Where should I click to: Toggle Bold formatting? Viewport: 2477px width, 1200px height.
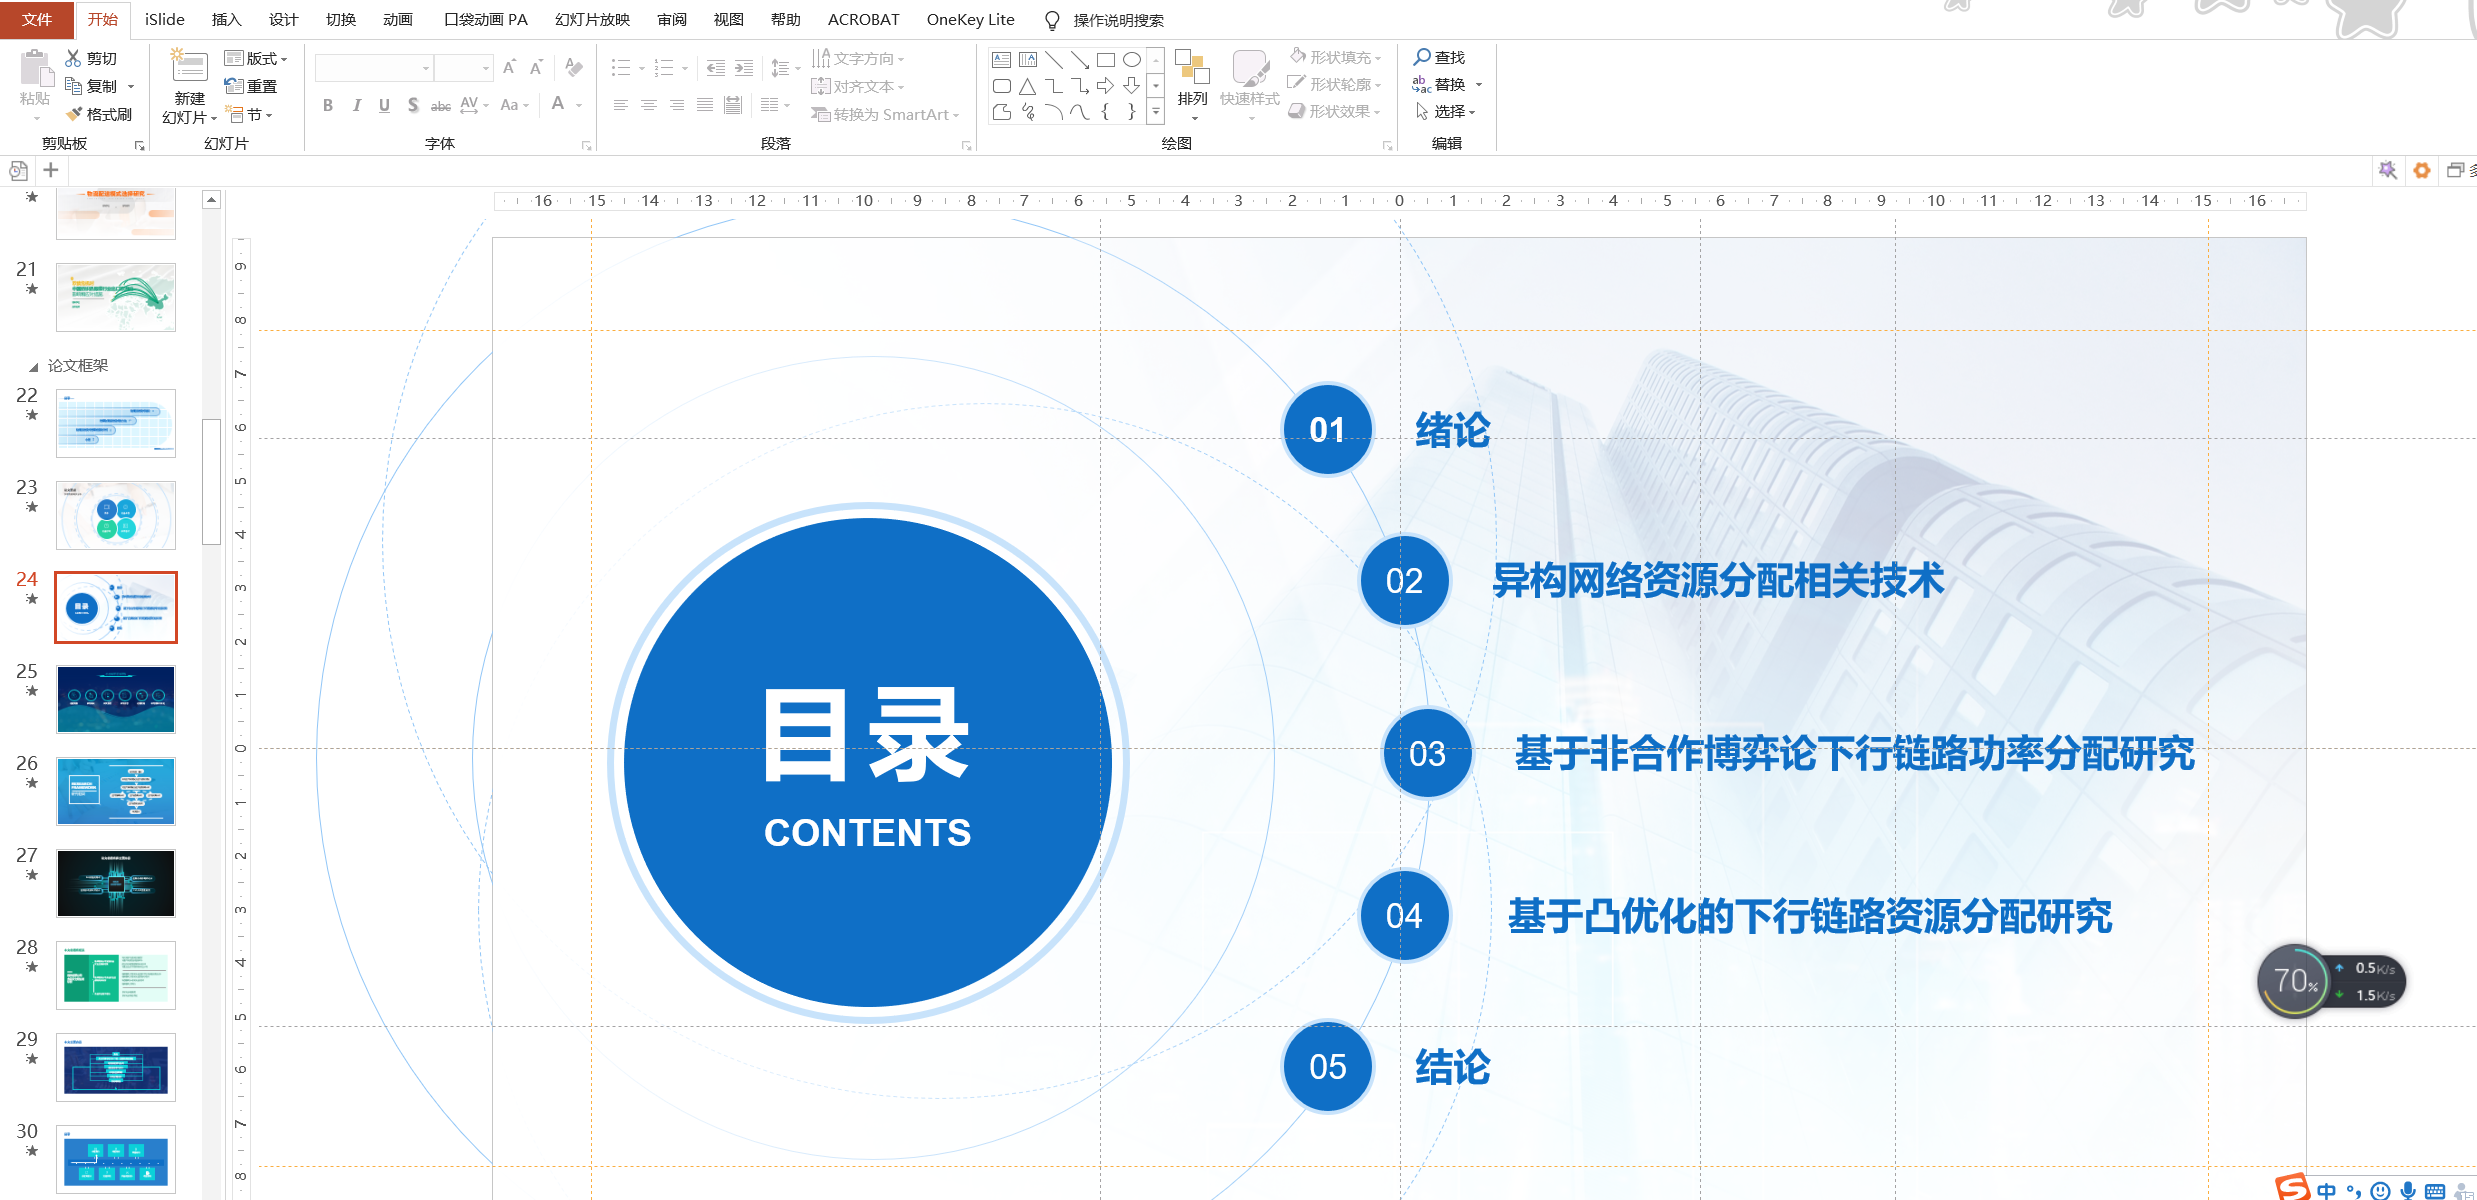[x=328, y=105]
